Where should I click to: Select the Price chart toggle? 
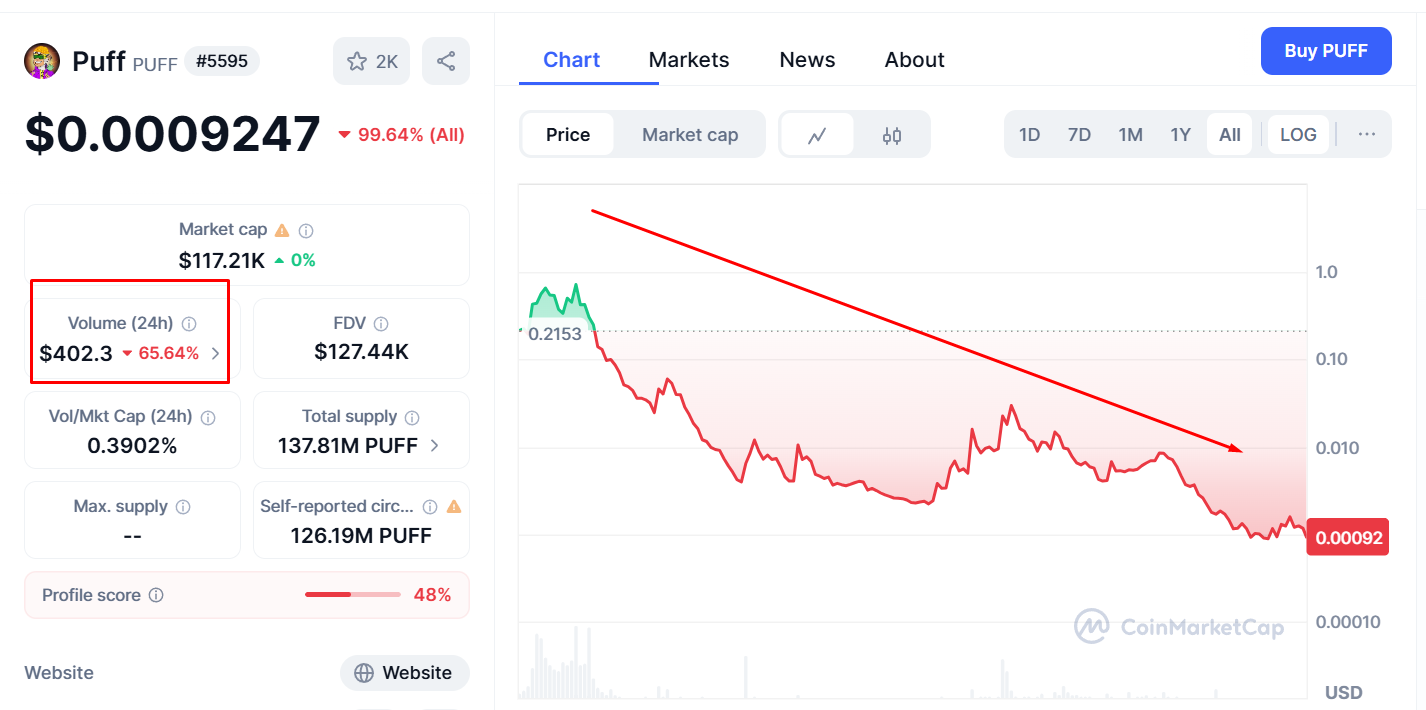tap(568, 135)
